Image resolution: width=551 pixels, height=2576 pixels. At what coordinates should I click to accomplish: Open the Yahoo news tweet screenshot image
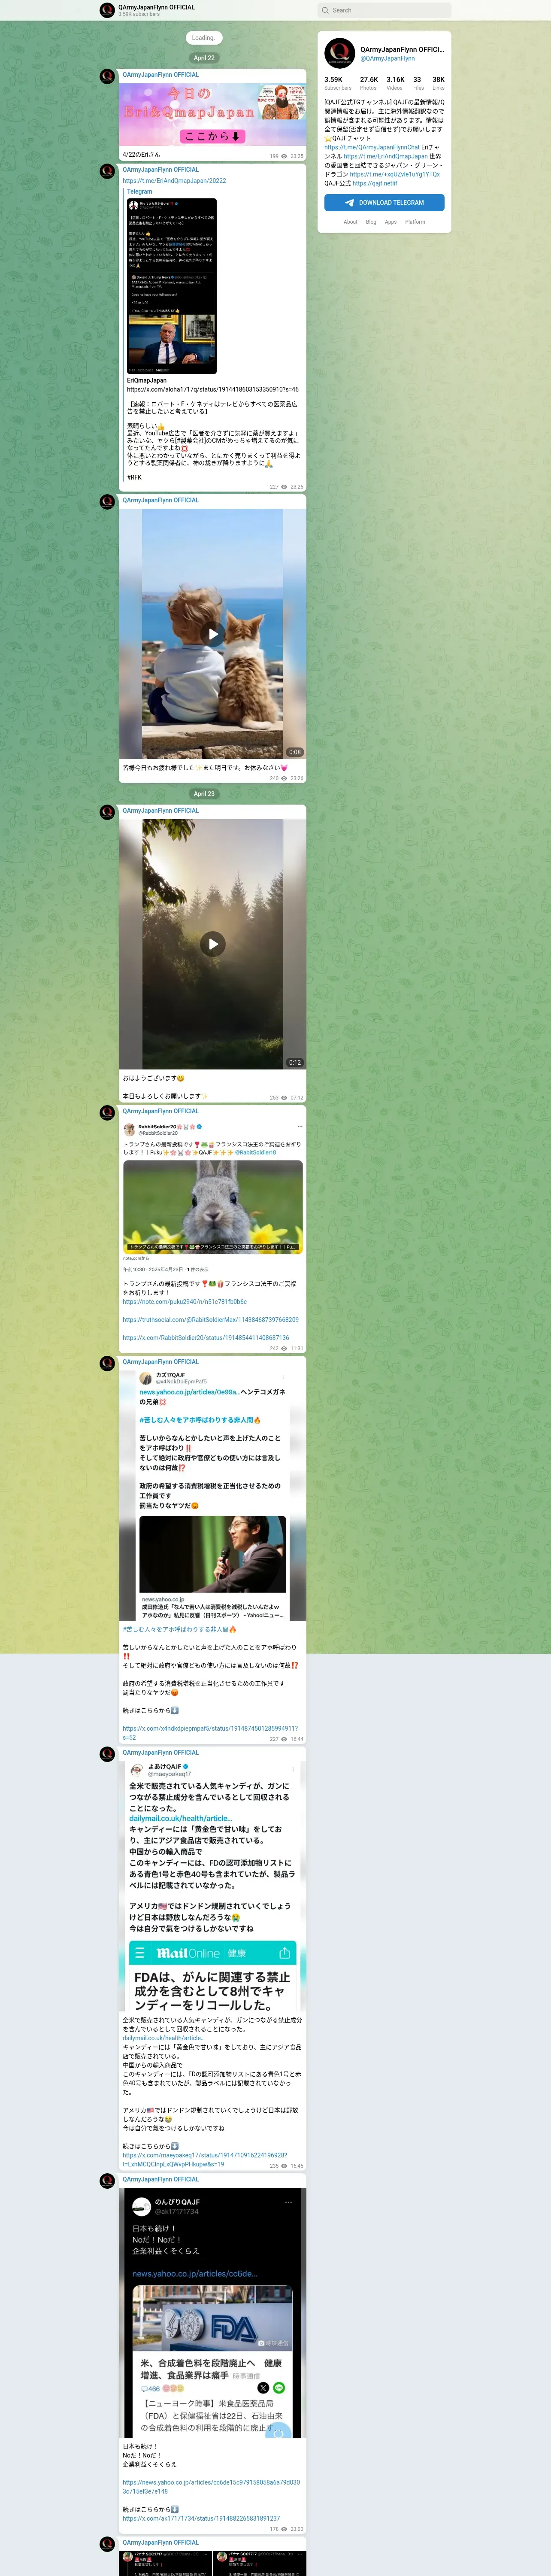(x=212, y=1494)
